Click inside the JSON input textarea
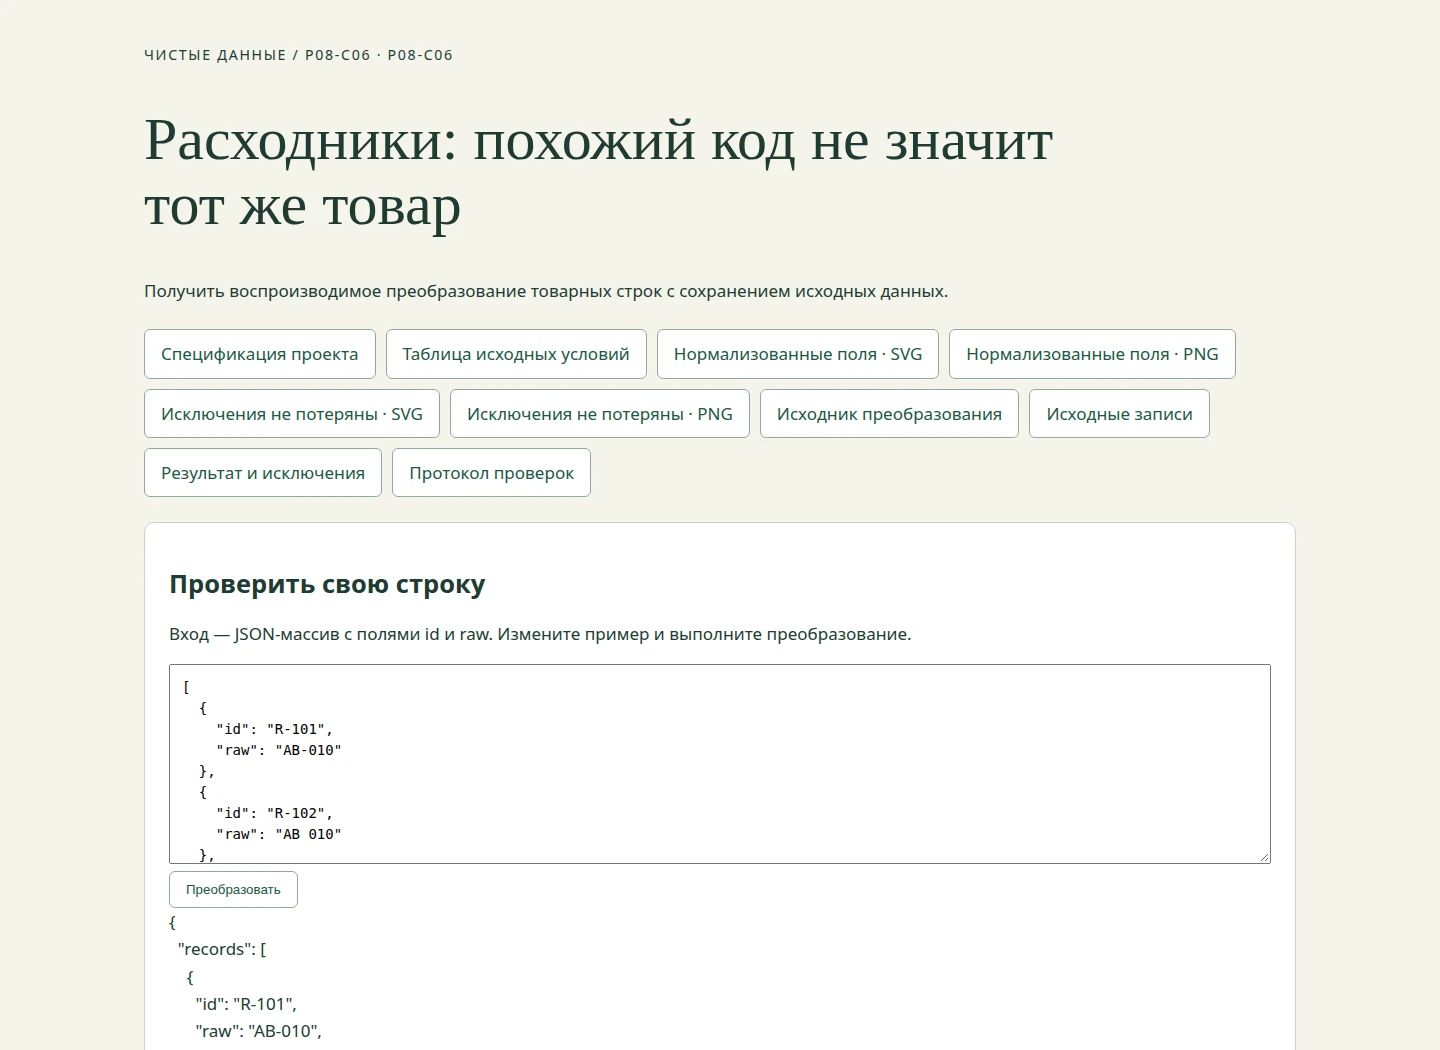The image size is (1440, 1050). [720, 764]
